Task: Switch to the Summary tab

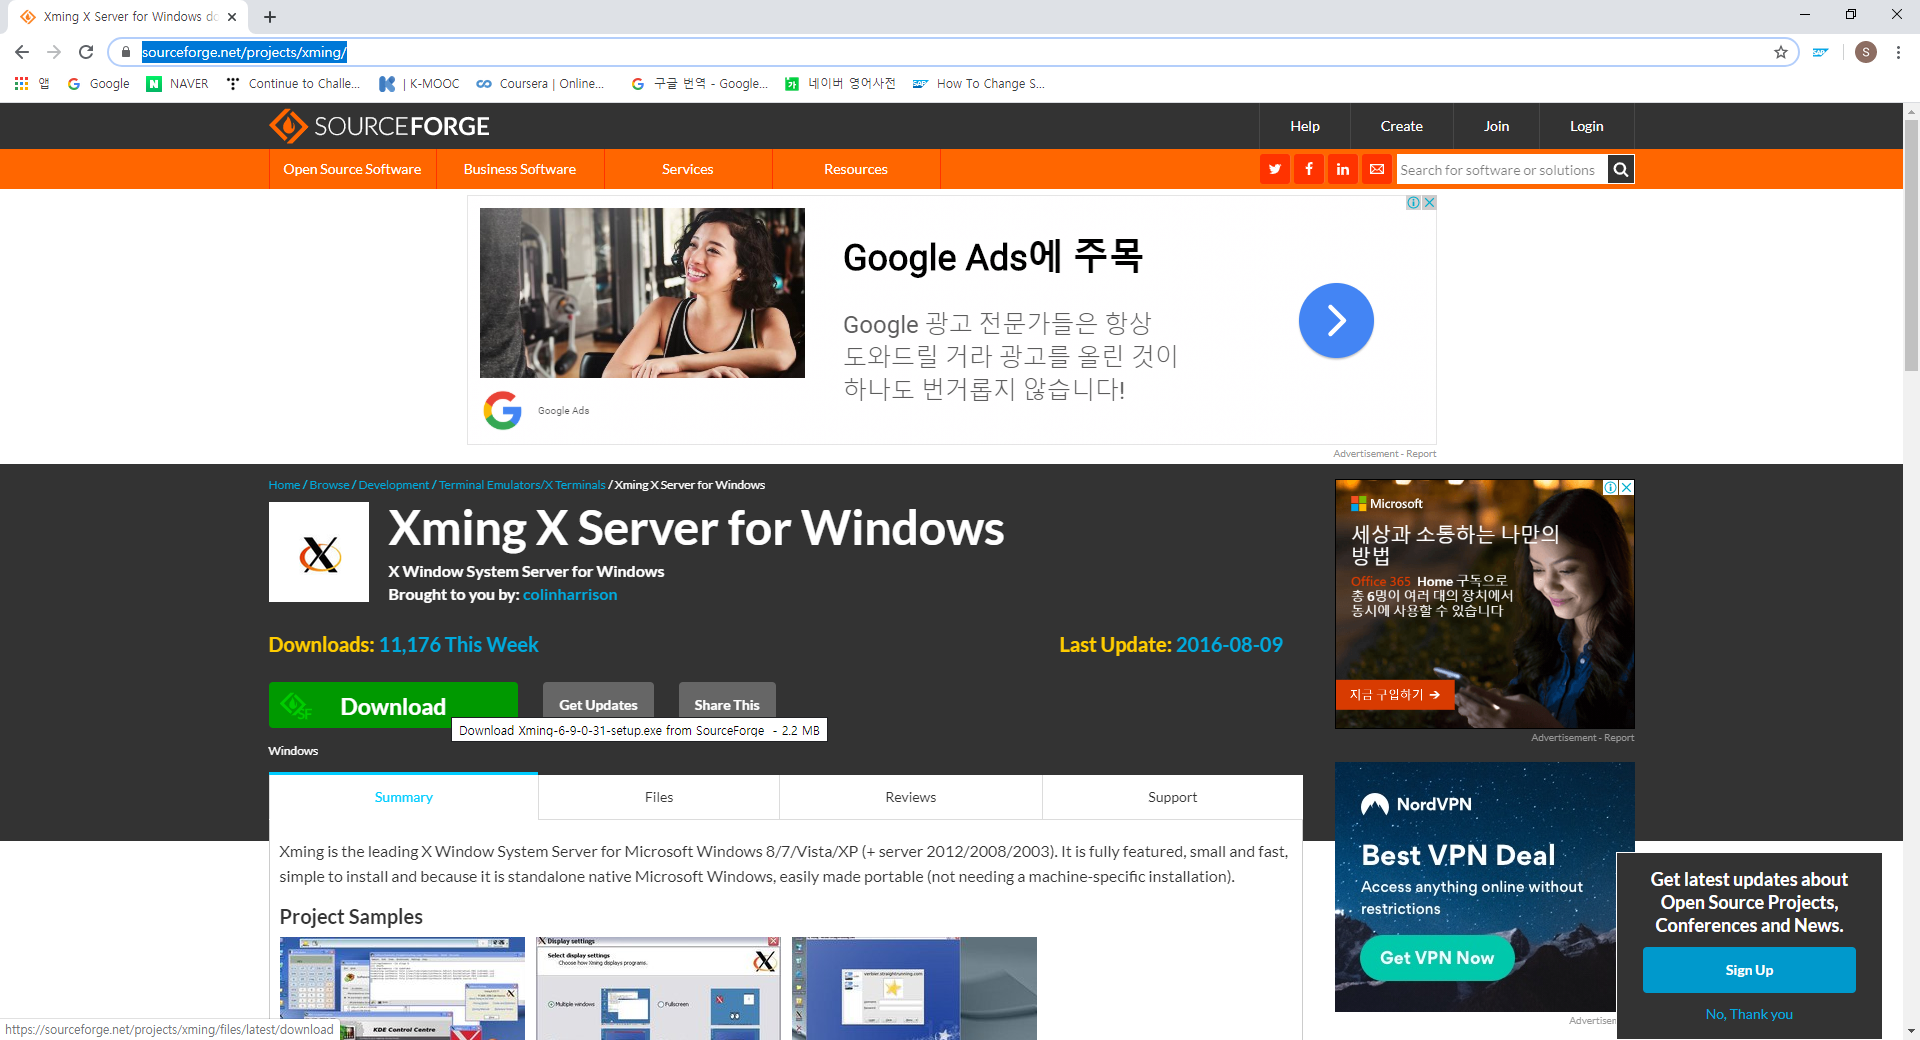Action: tap(404, 797)
